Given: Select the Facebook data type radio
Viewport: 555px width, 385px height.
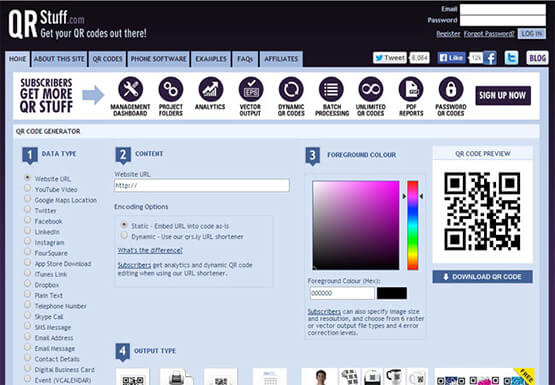Looking at the screenshot, I should (28, 220).
